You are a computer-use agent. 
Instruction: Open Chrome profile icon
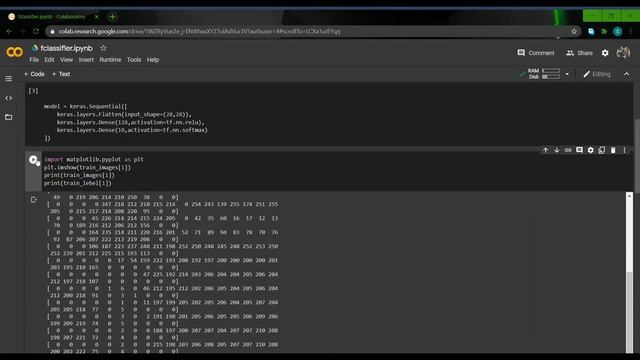pos(618,31)
